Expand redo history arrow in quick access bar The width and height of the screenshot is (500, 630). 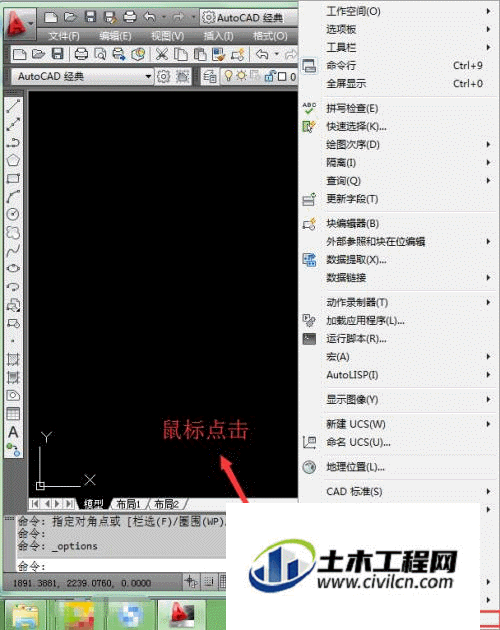click(193, 17)
